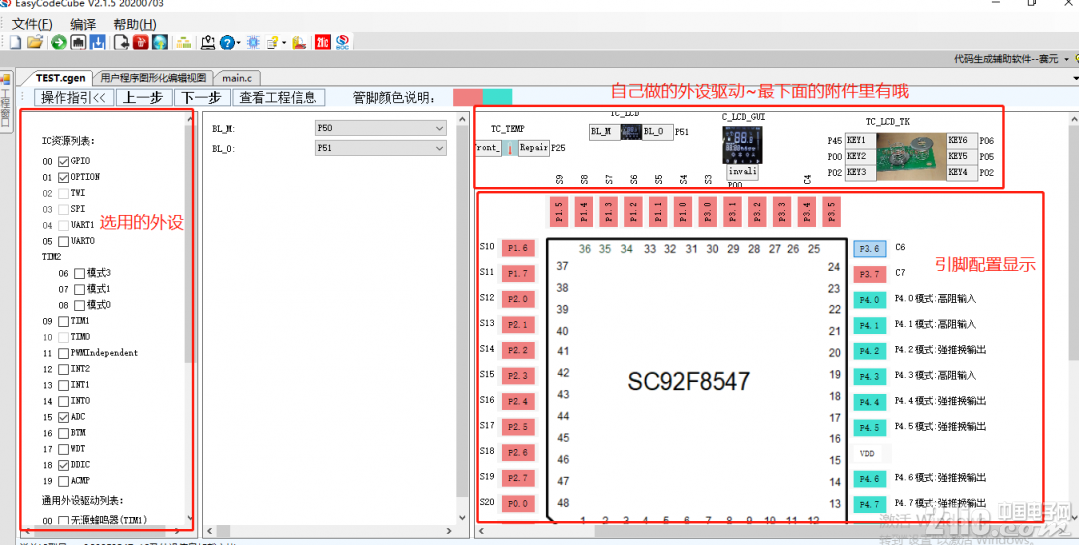Enable TIM2 模式3 checkbox
1079x545 pixels.
point(79,273)
